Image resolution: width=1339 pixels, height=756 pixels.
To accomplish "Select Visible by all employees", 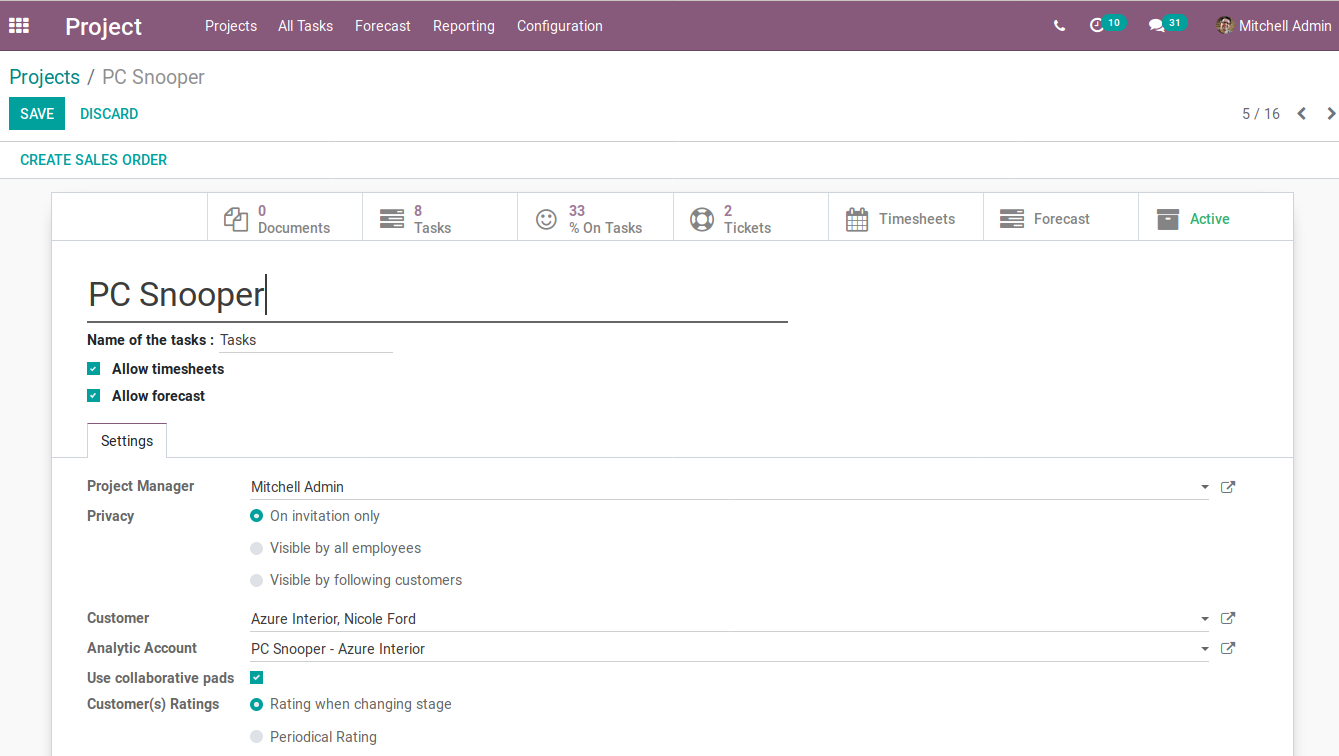I will click(x=257, y=548).
